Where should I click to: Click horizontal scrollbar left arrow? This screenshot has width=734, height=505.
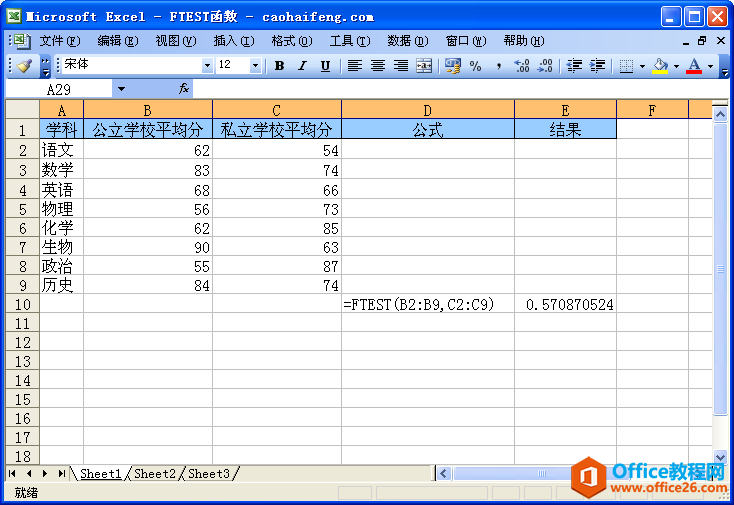pyautogui.click(x=444, y=474)
